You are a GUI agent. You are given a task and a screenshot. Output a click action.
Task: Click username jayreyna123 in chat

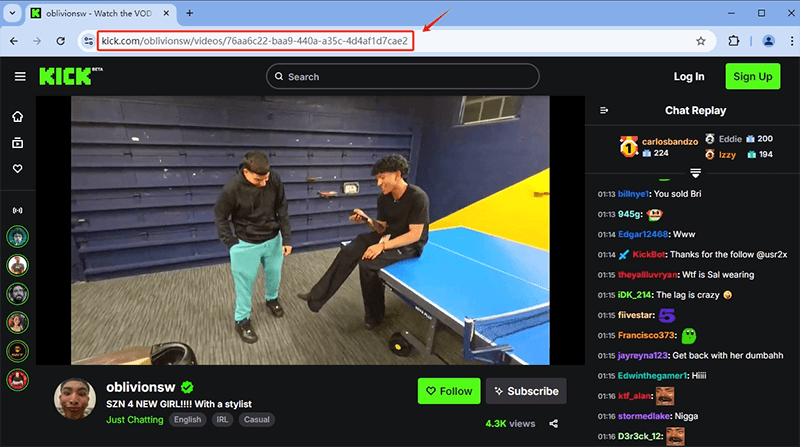tap(642, 355)
